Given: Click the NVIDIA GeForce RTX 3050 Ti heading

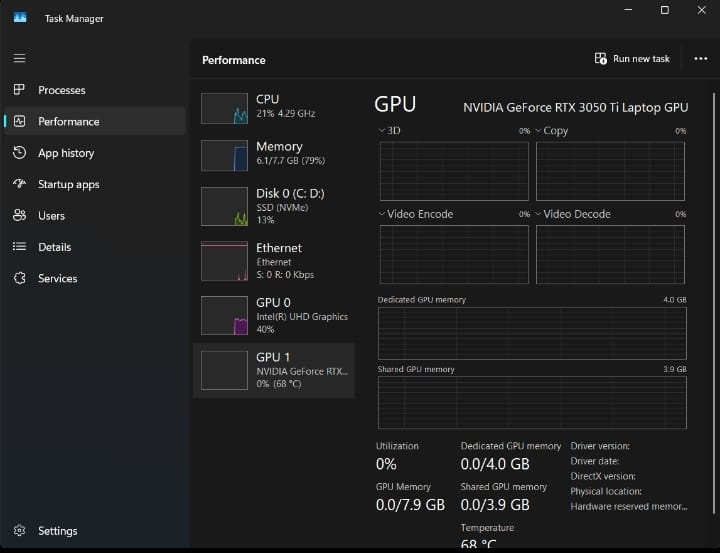Looking at the screenshot, I should (575, 107).
